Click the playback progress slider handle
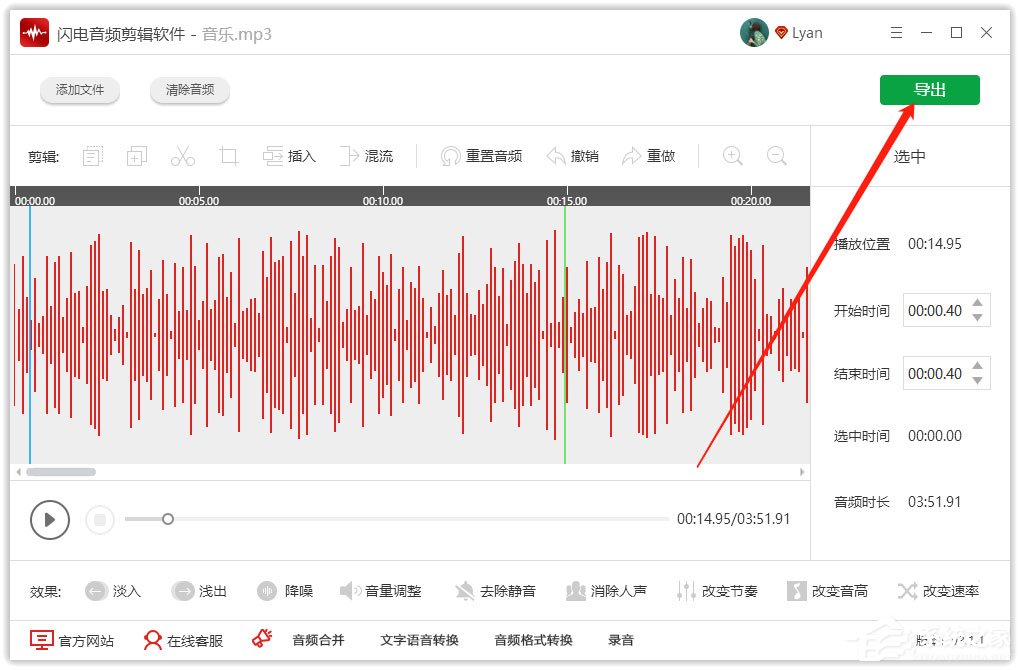Screen dimensions: 1020x670 tap(168, 519)
